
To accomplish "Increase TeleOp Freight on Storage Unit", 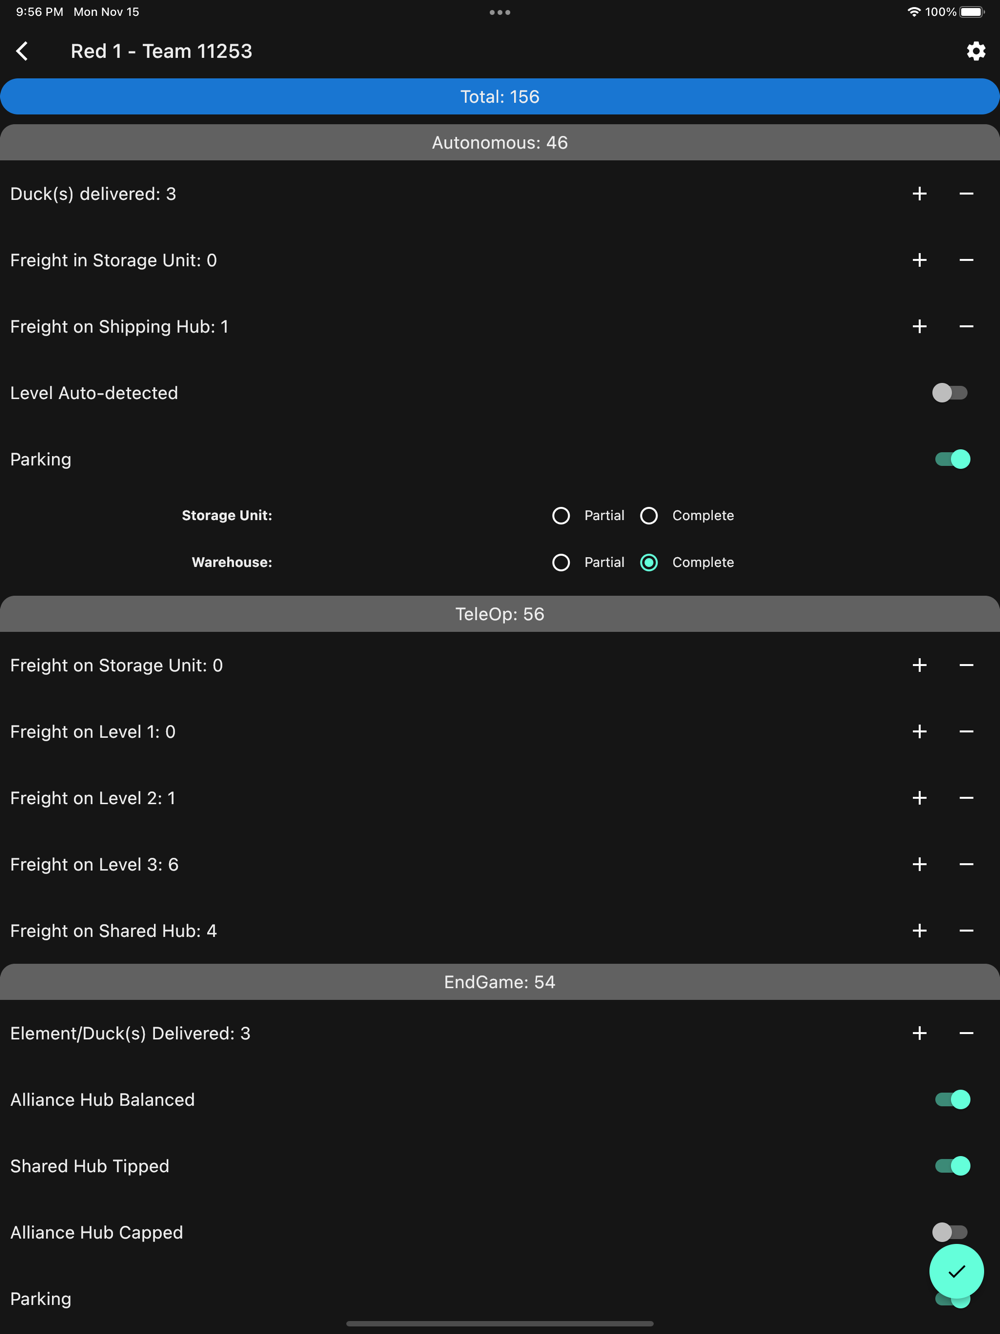I will [x=920, y=665].
